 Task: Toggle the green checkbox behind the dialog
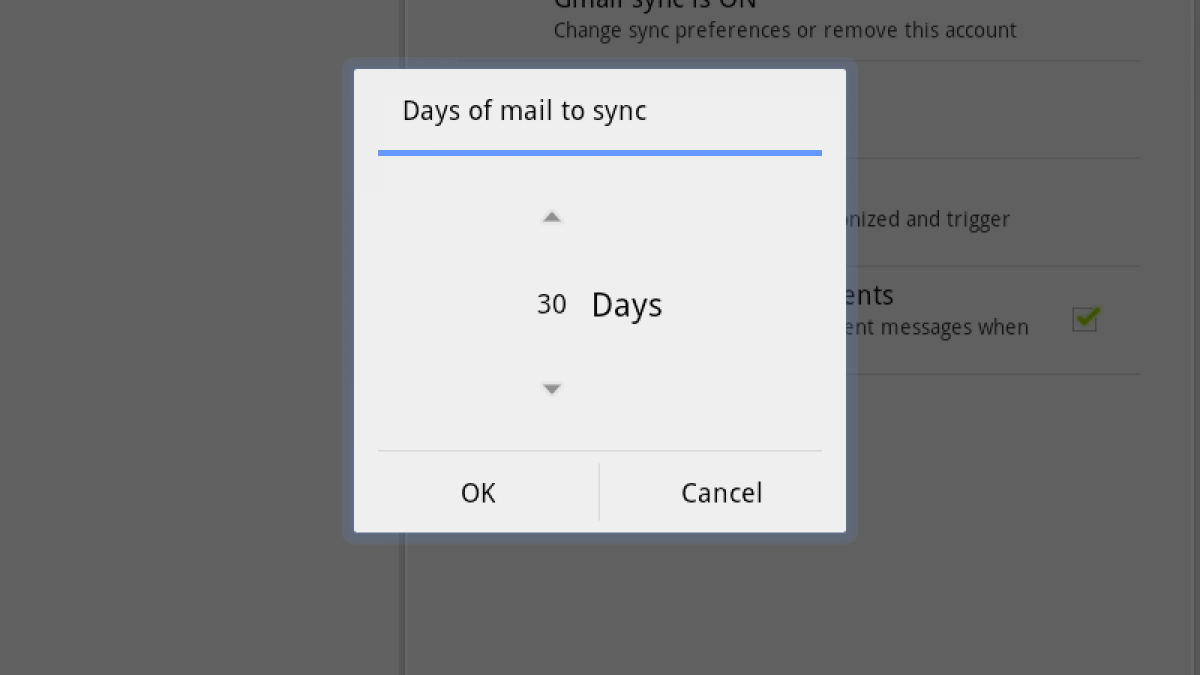tap(1085, 319)
